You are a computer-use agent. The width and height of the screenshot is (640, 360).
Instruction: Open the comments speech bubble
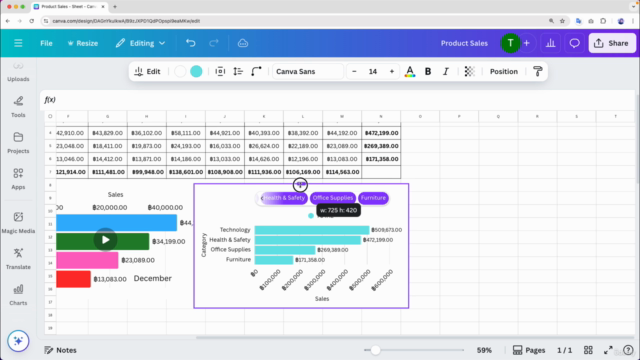coord(574,43)
